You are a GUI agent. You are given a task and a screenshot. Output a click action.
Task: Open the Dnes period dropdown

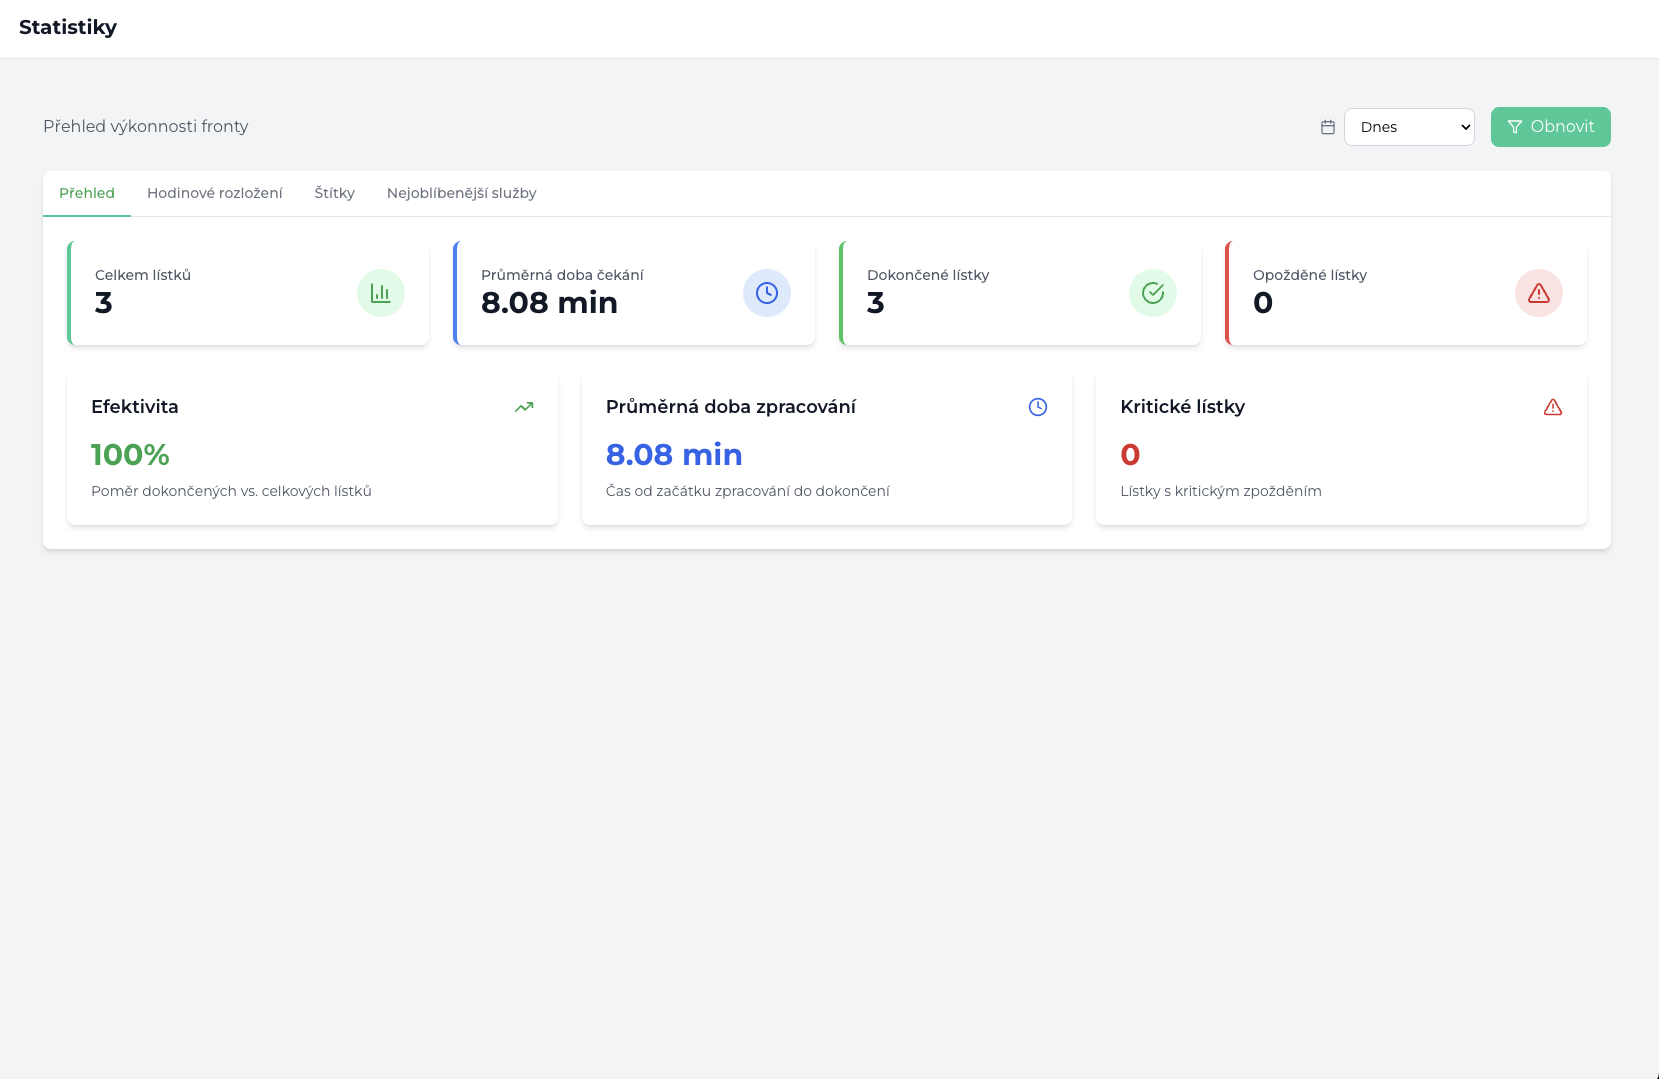(x=1409, y=127)
